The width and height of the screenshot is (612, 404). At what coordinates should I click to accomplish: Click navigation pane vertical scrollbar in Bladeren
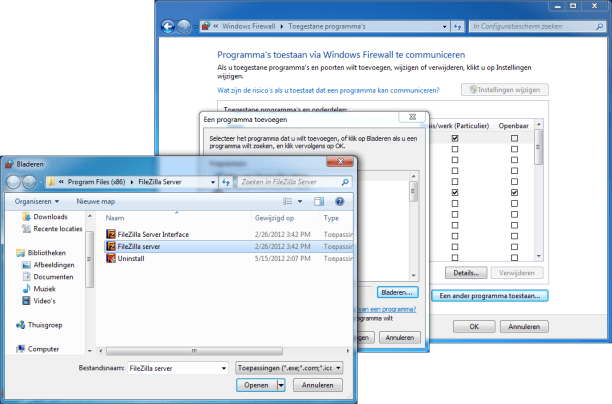(x=89, y=259)
